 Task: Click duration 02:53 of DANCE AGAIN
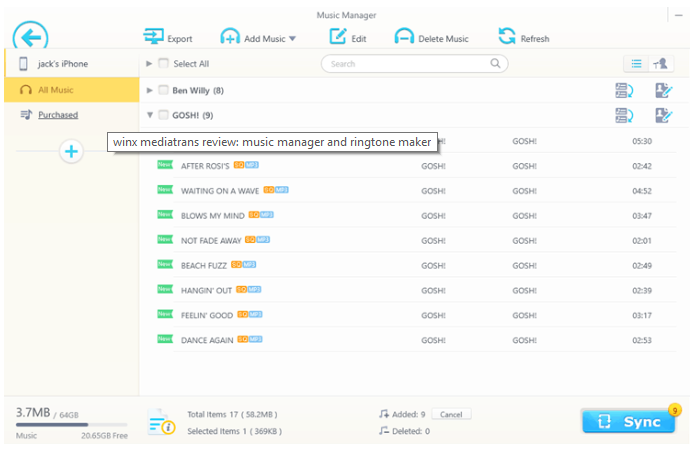(x=642, y=340)
